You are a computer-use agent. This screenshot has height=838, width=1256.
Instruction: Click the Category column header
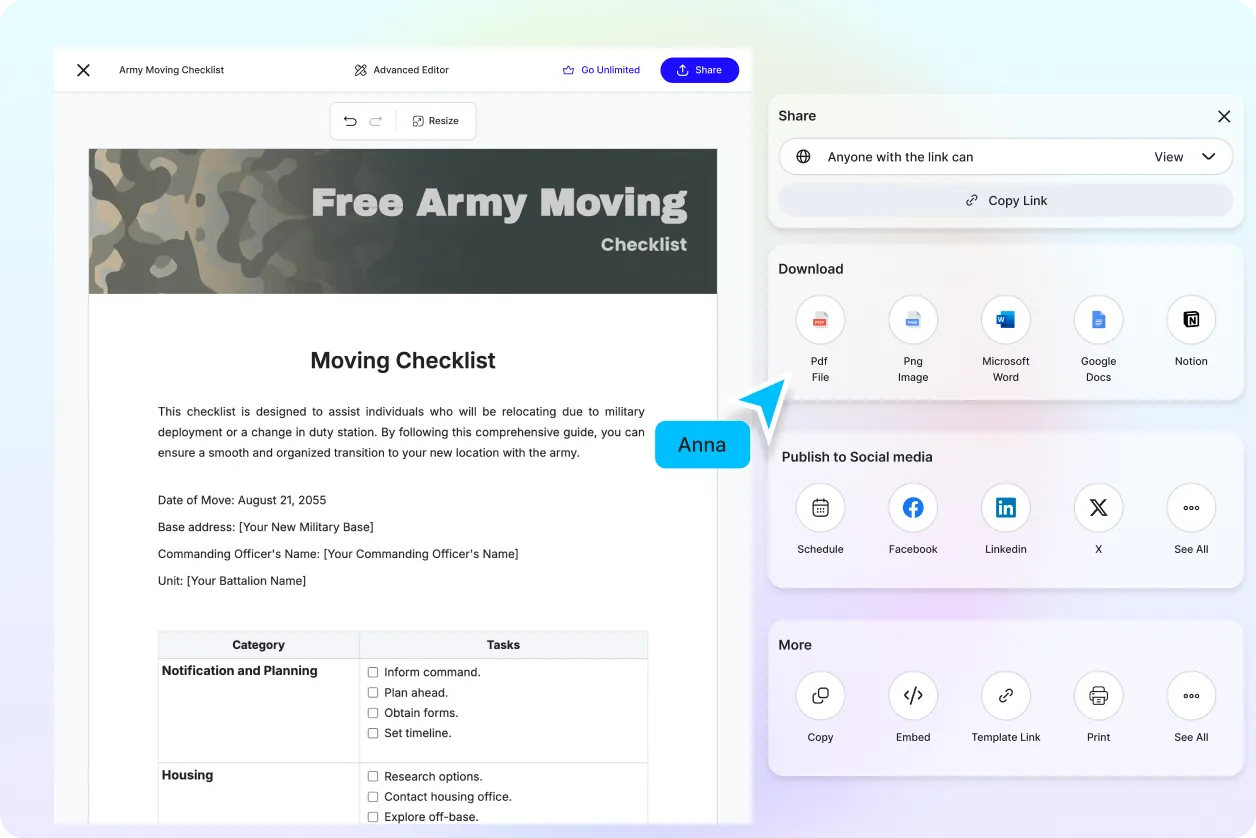coord(259,645)
